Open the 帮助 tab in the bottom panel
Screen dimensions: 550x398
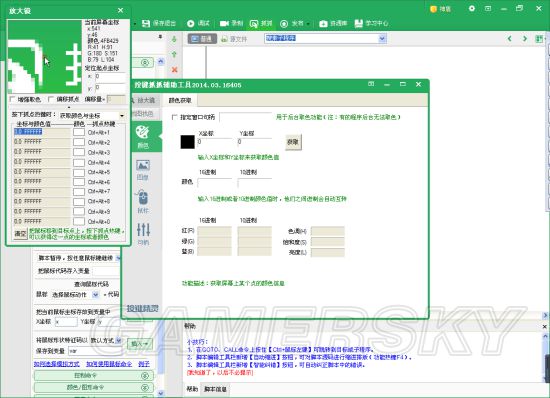tap(192, 389)
